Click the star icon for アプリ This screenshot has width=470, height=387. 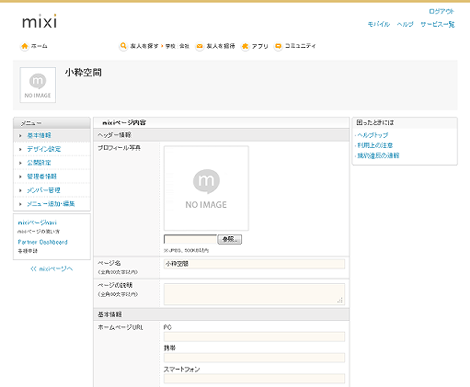[x=245, y=46]
